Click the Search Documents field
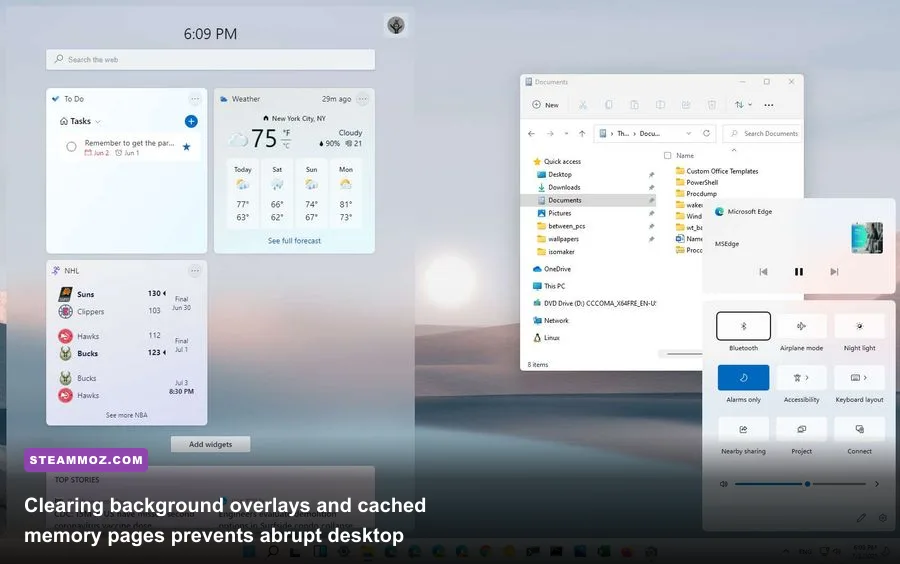The image size is (900, 564). (762, 133)
